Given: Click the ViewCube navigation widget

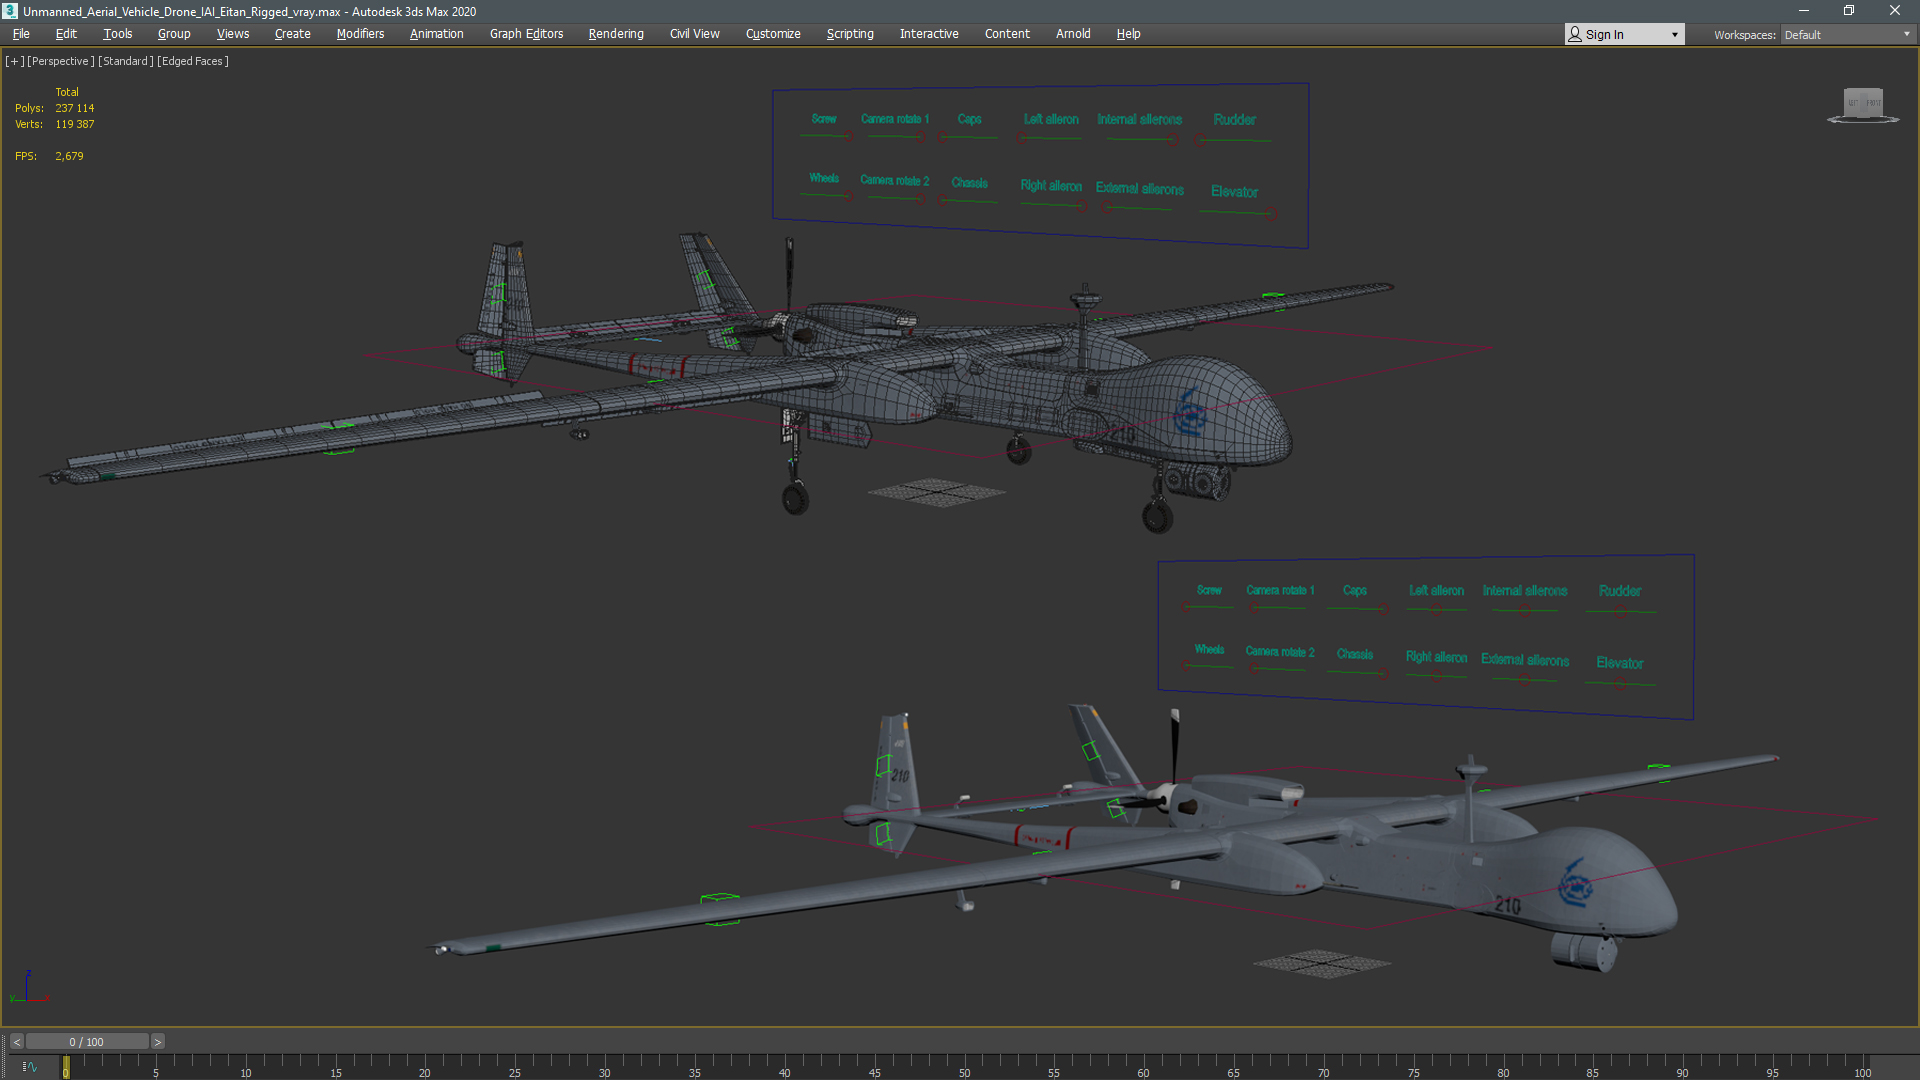Looking at the screenshot, I should tap(1863, 105).
